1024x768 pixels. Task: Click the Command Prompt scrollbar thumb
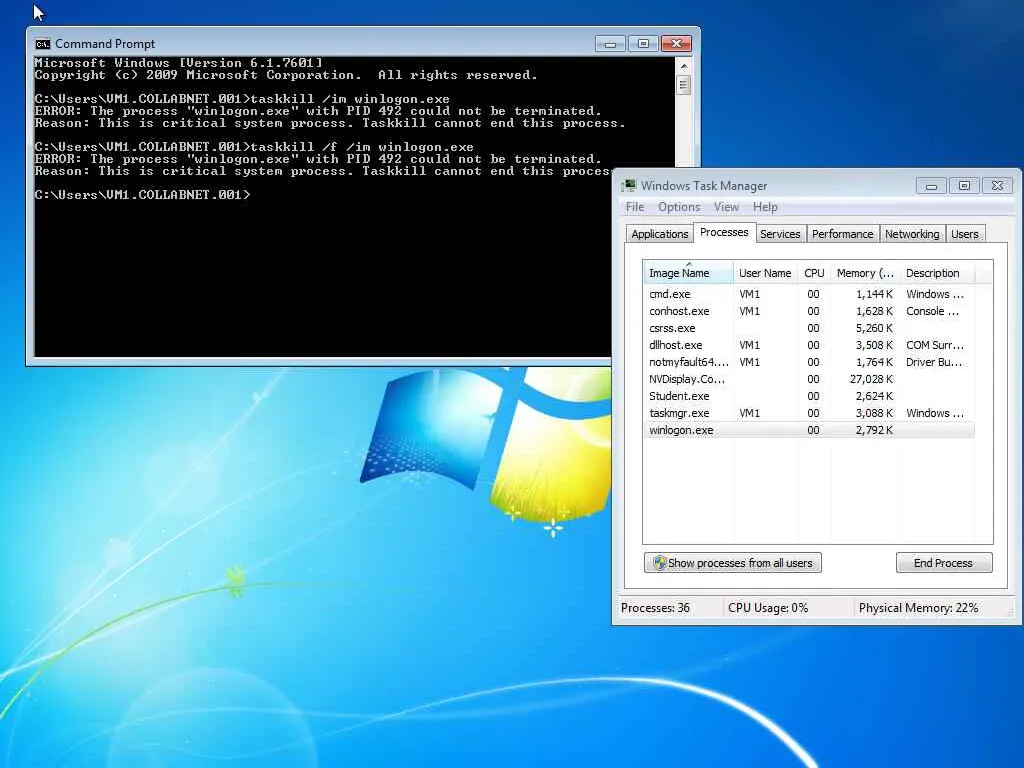[684, 85]
